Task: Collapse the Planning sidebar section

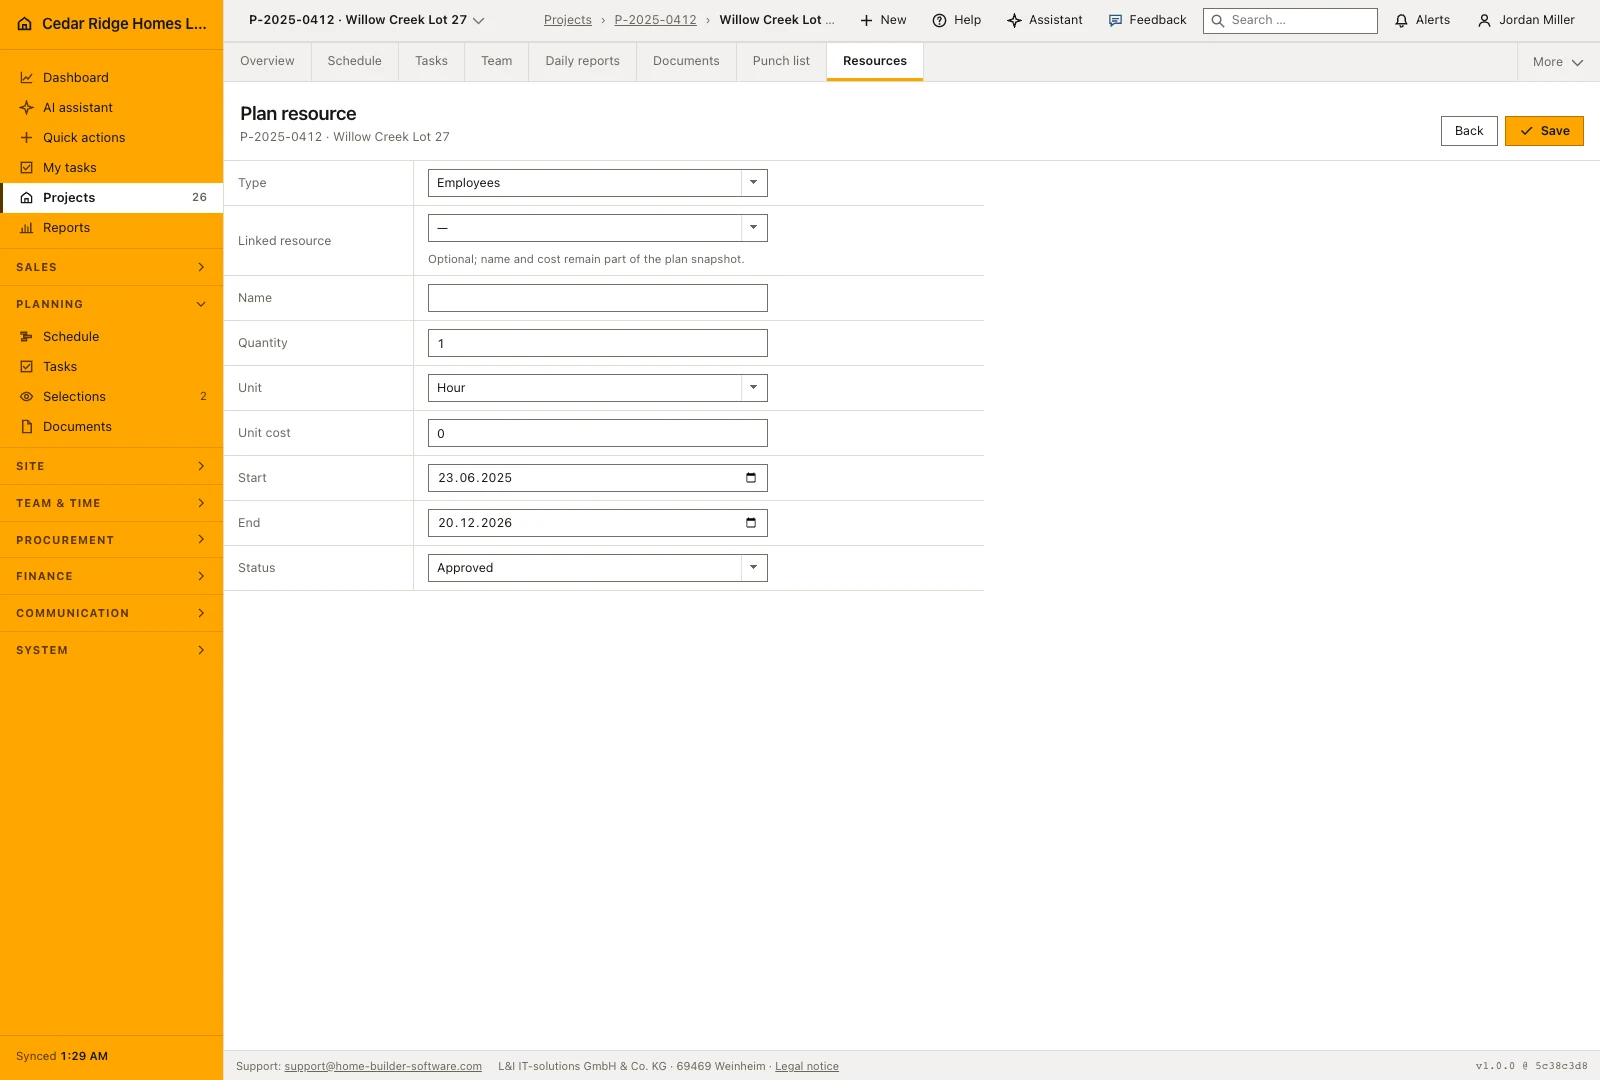Action: (111, 304)
